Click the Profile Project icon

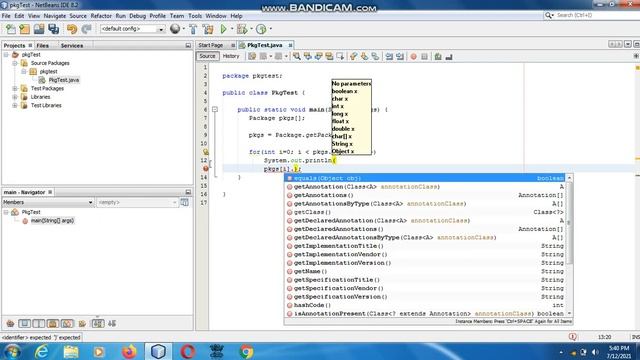pyautogui.click(x=261, y=29)
